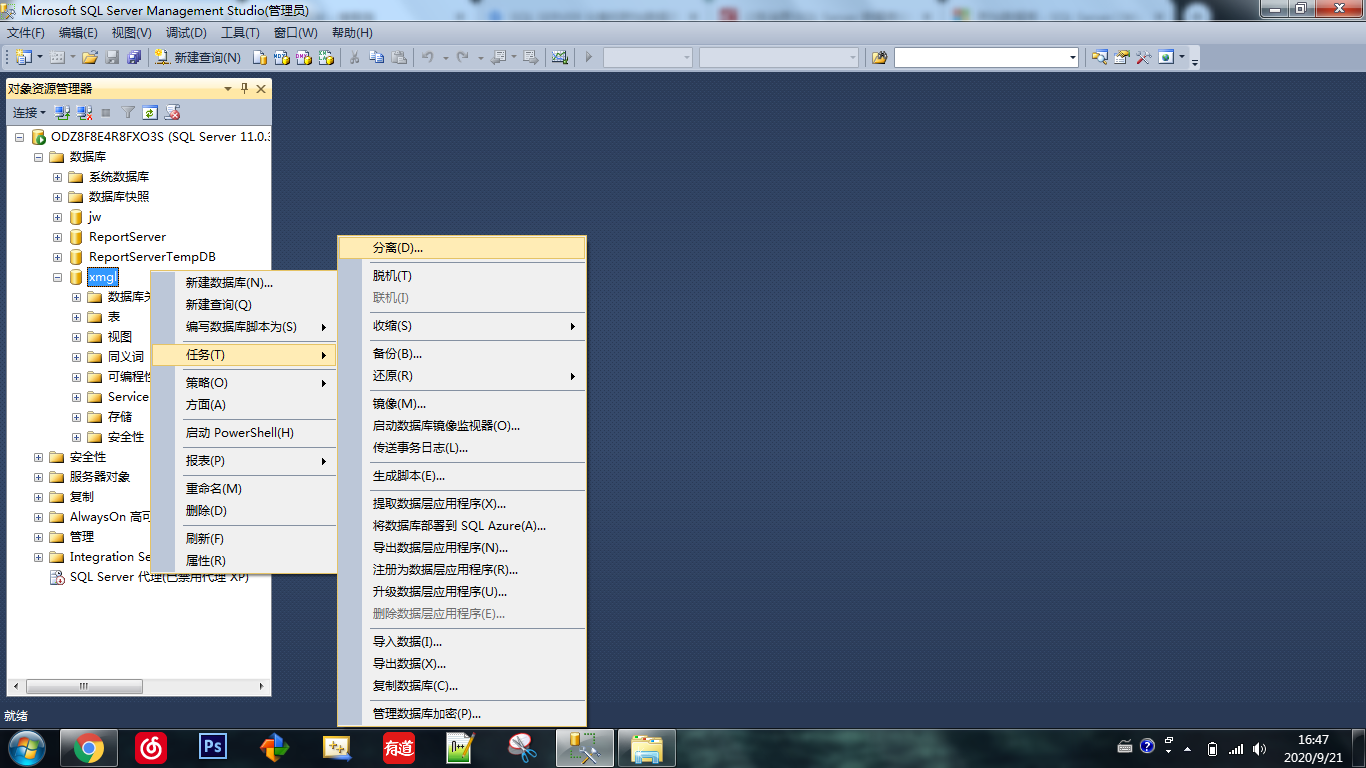Click the Analysis Services MDX Query icon
This screenshot has height=768, width=1366.
point(282,58)
